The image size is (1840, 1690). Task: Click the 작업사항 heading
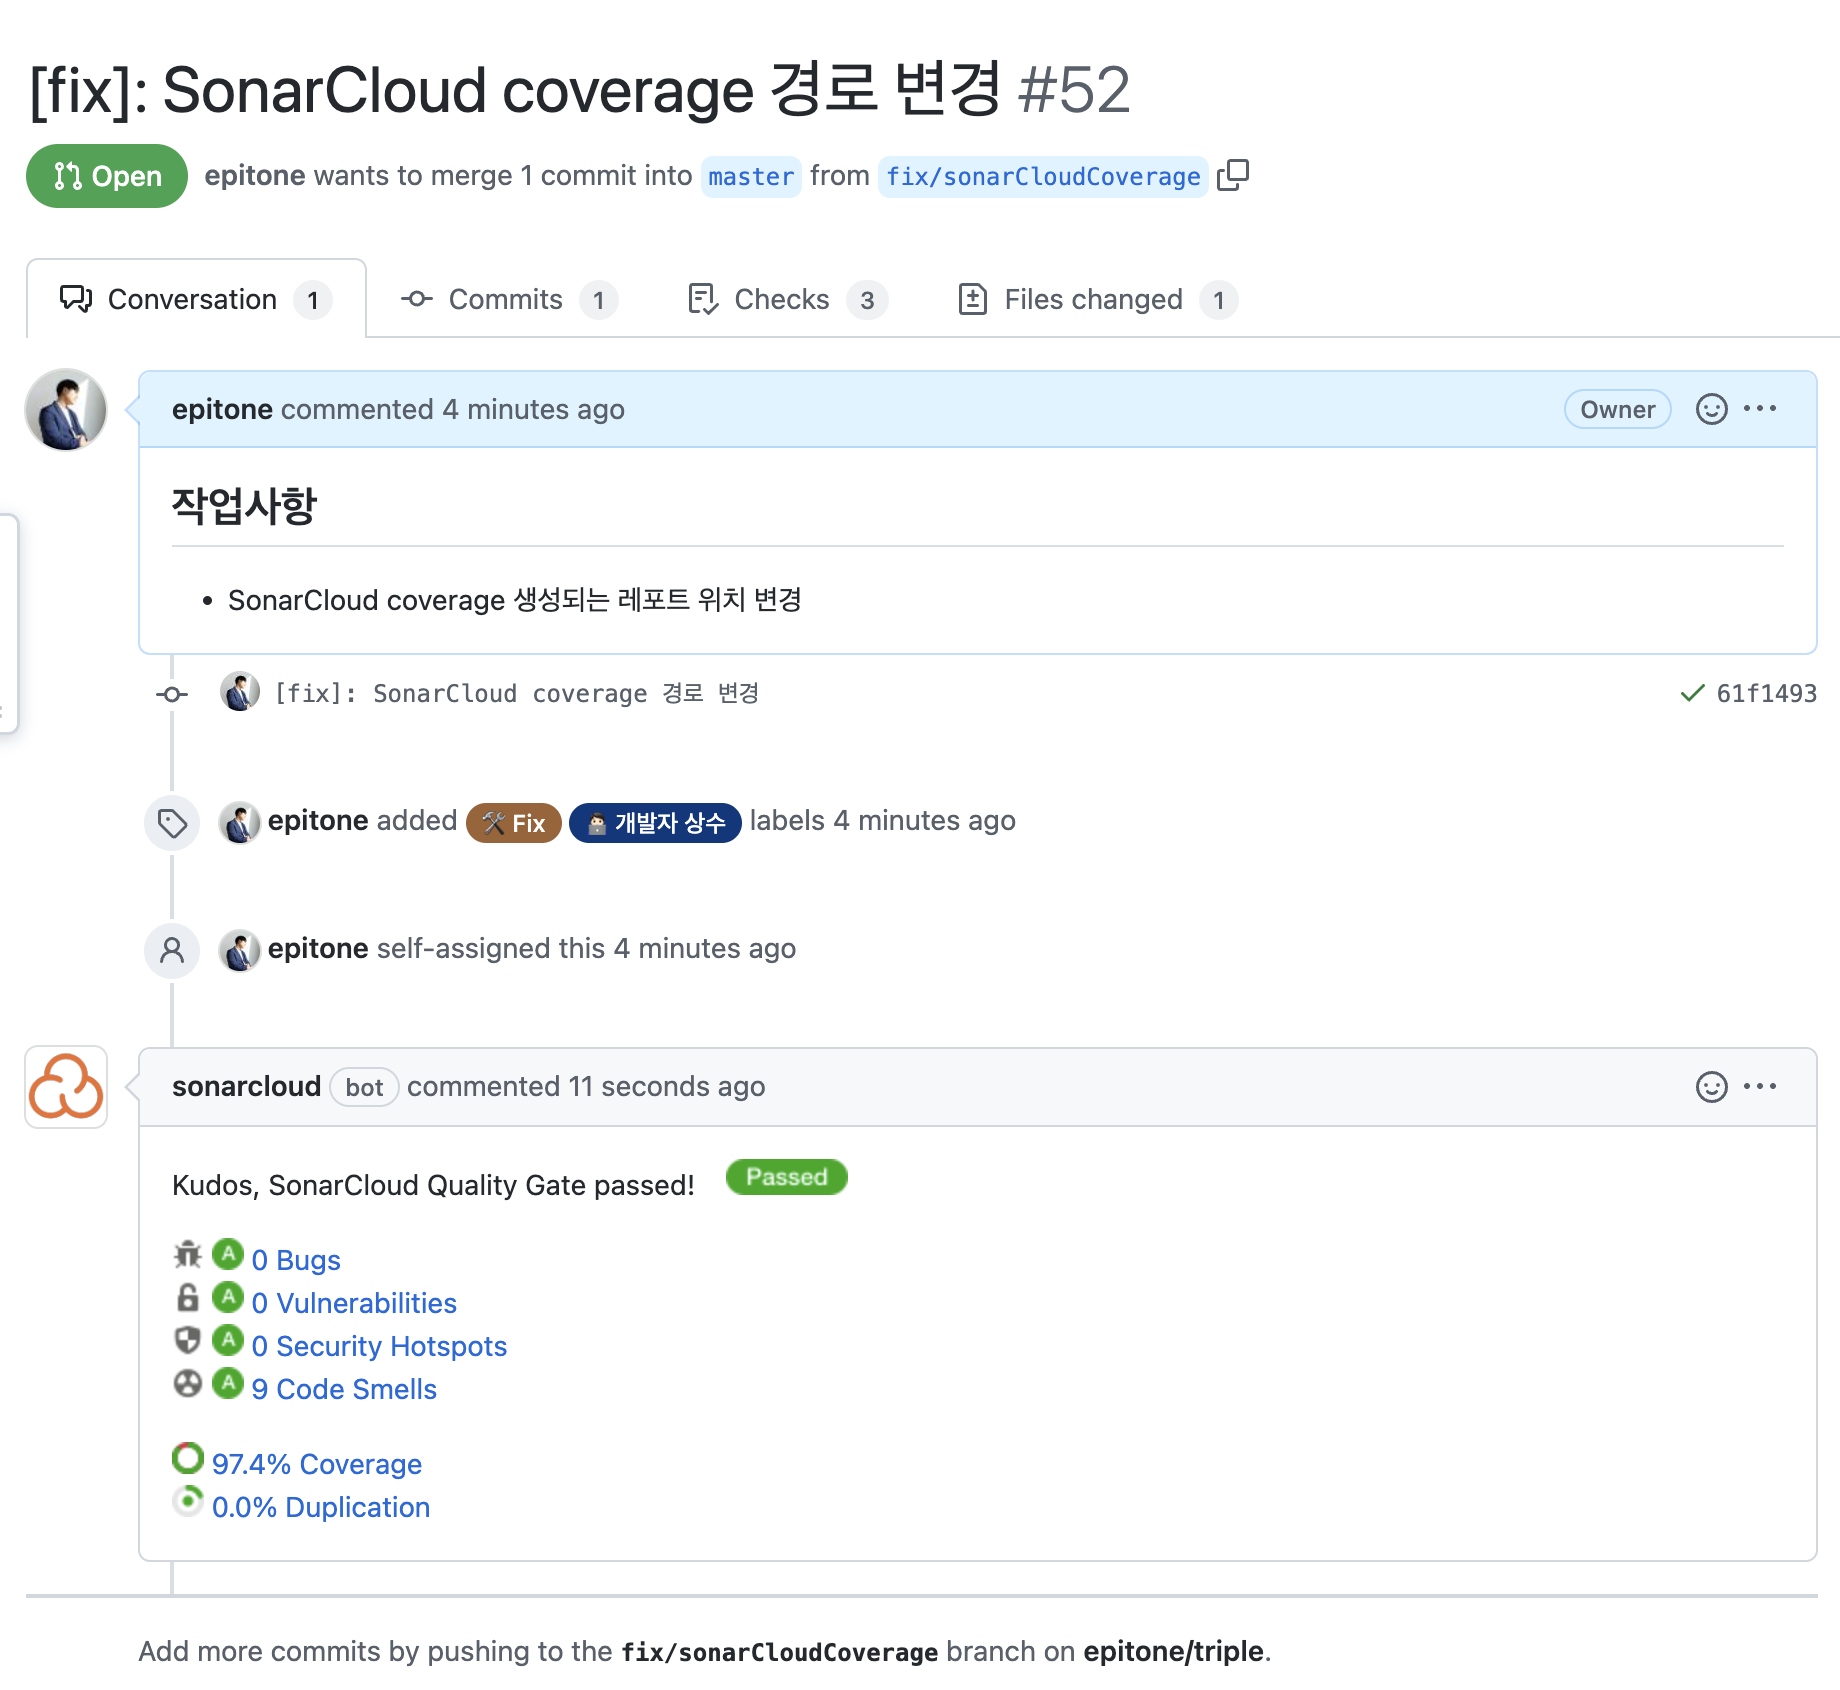point(244,505)
